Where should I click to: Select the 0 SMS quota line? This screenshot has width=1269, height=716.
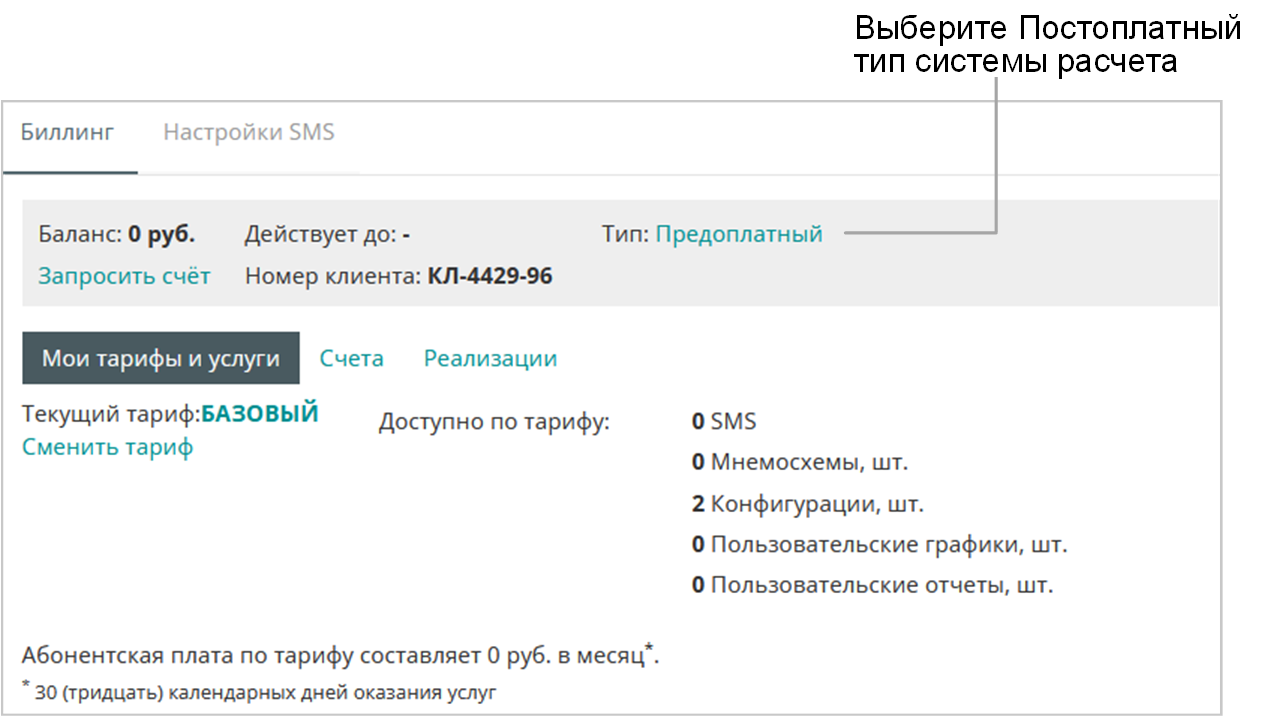coord(724,421)
